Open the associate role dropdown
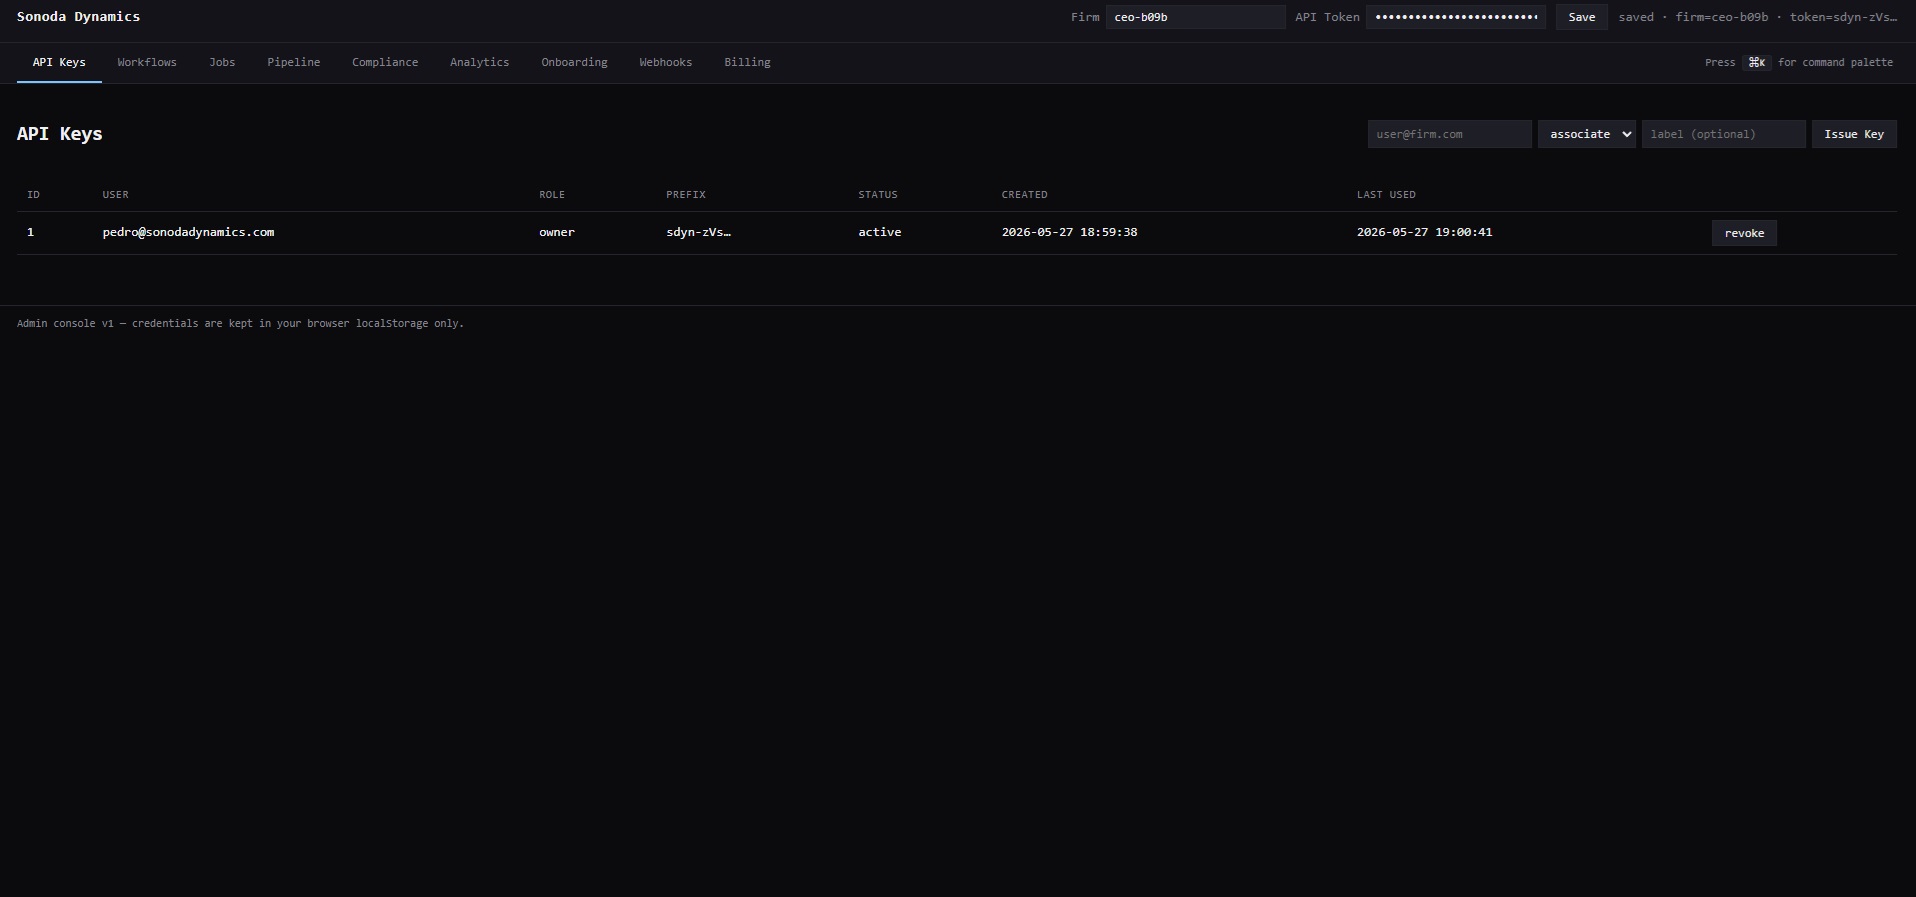This screenshot has width=1916, height=897. (x=1587, y=134)
